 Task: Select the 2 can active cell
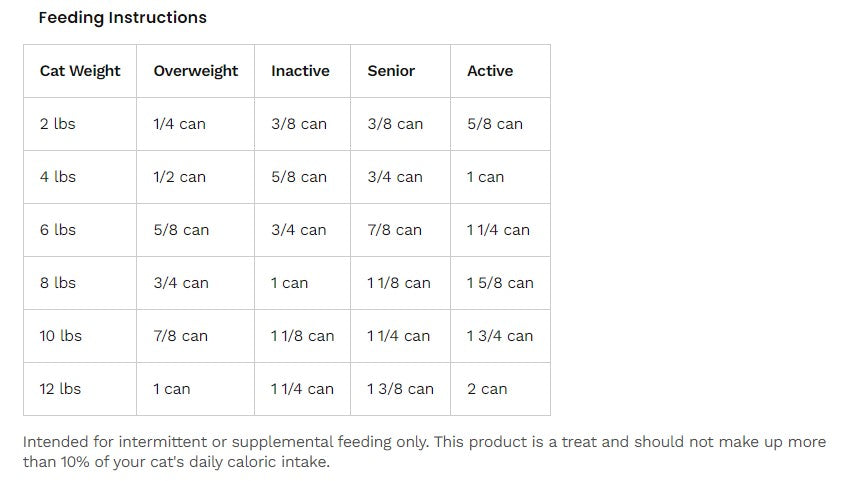(487, 388)
